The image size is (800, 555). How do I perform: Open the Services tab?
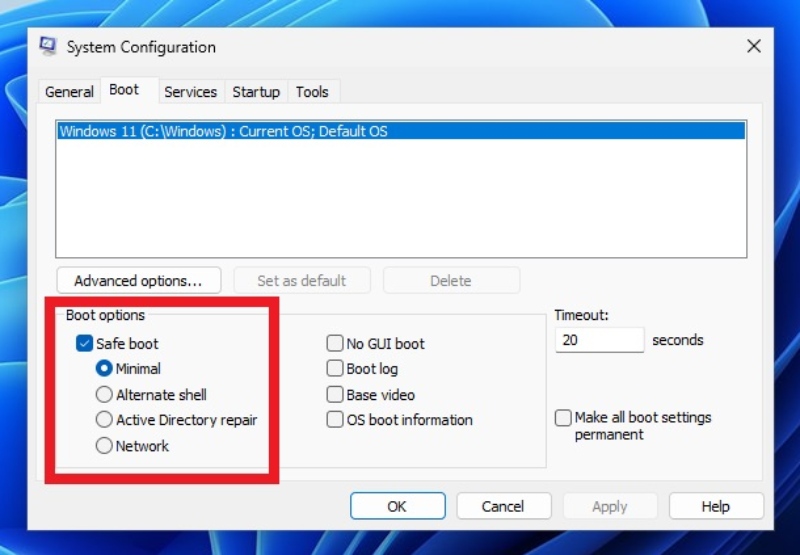pos(190,92)
